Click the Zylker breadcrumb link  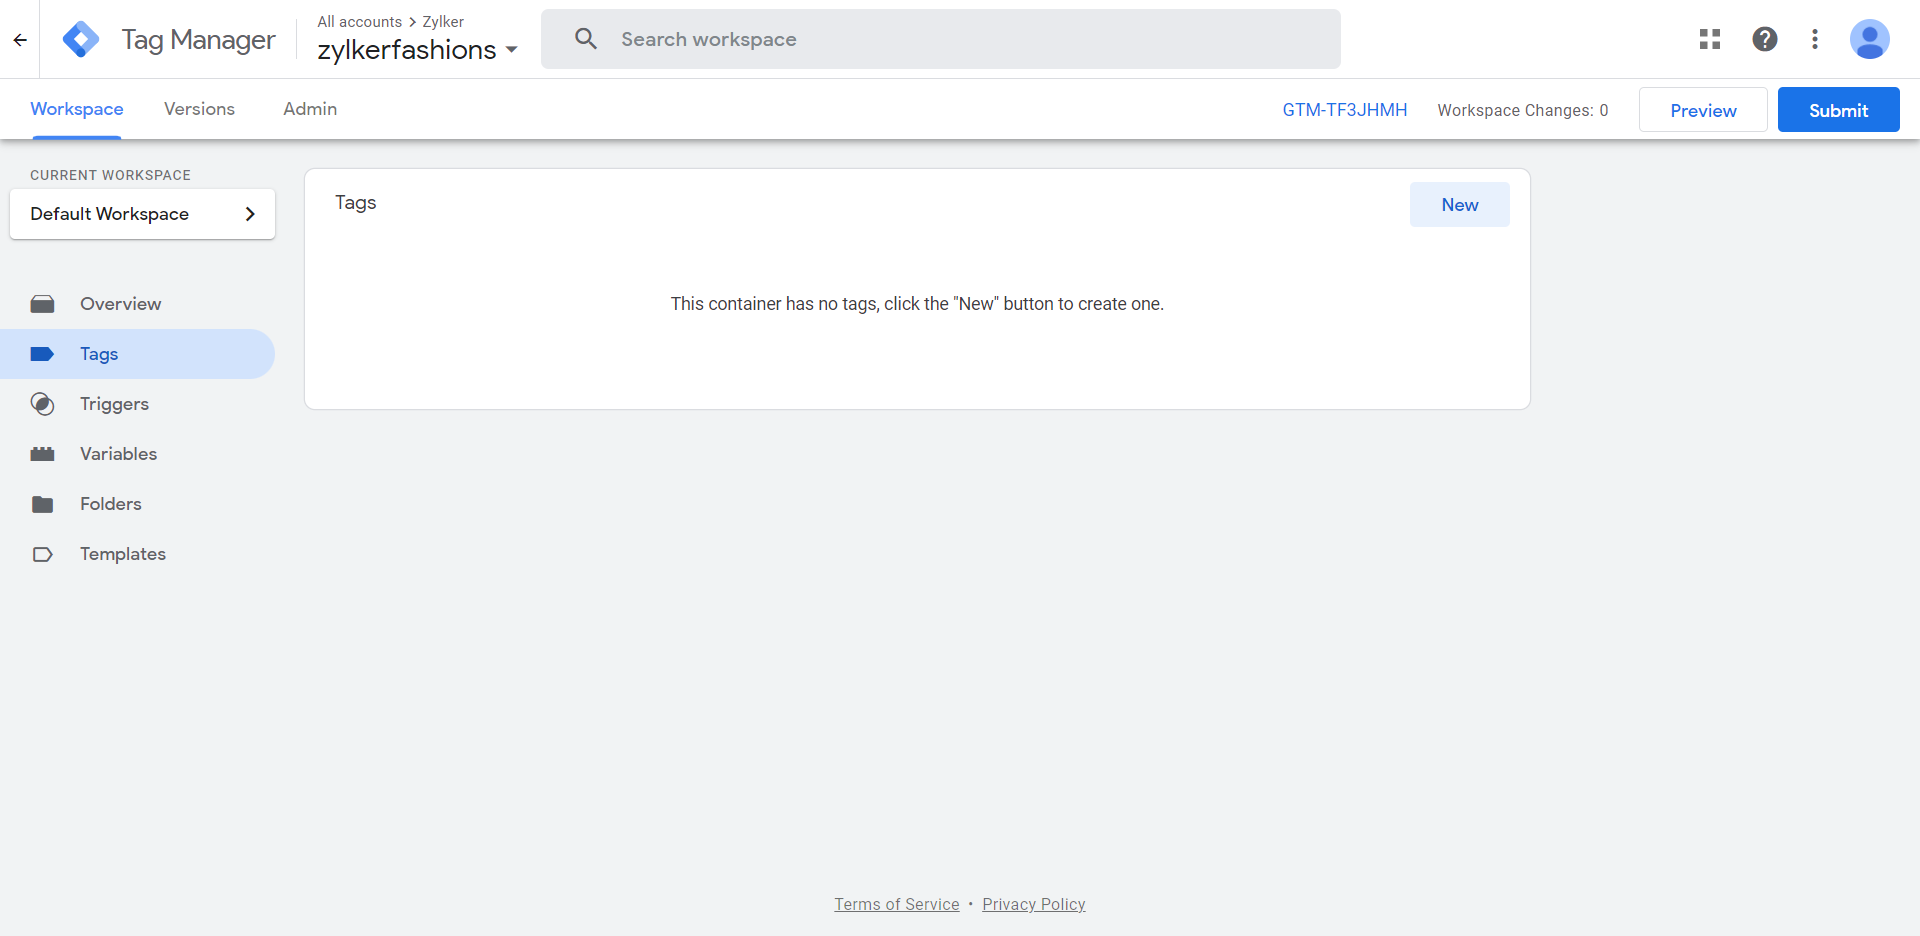pos(443,22)
